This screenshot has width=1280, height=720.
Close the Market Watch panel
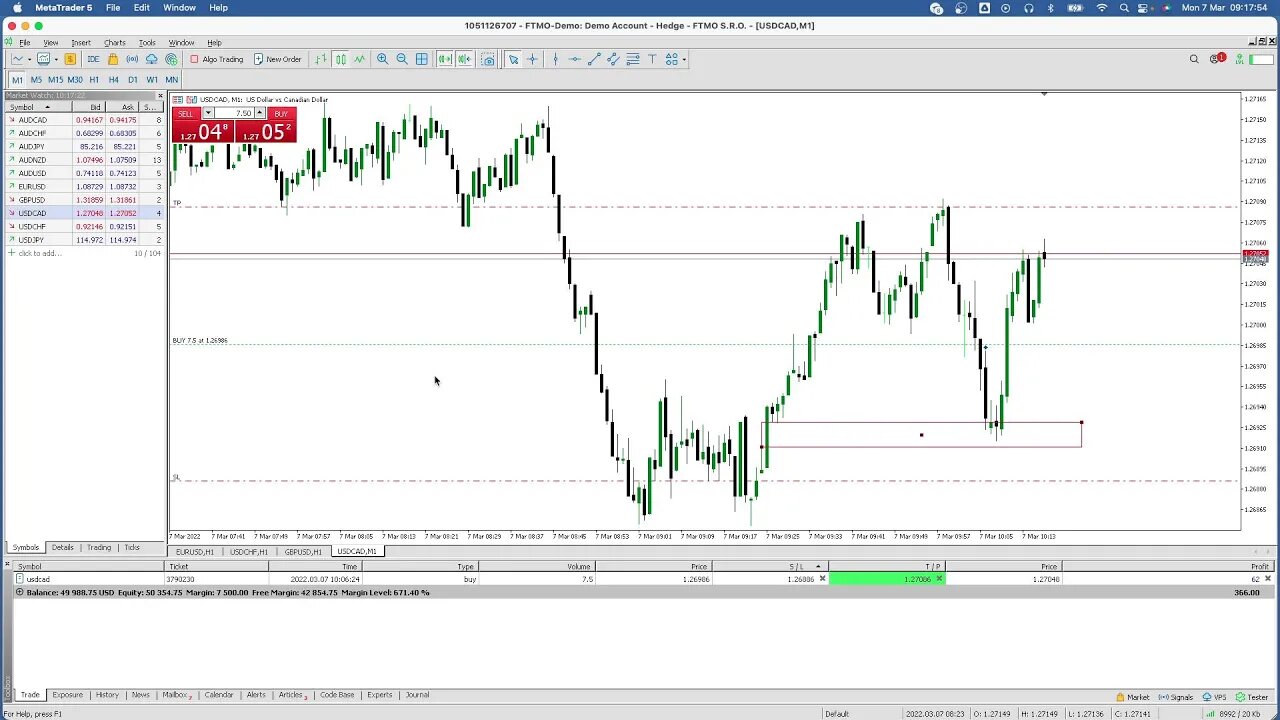160,96
